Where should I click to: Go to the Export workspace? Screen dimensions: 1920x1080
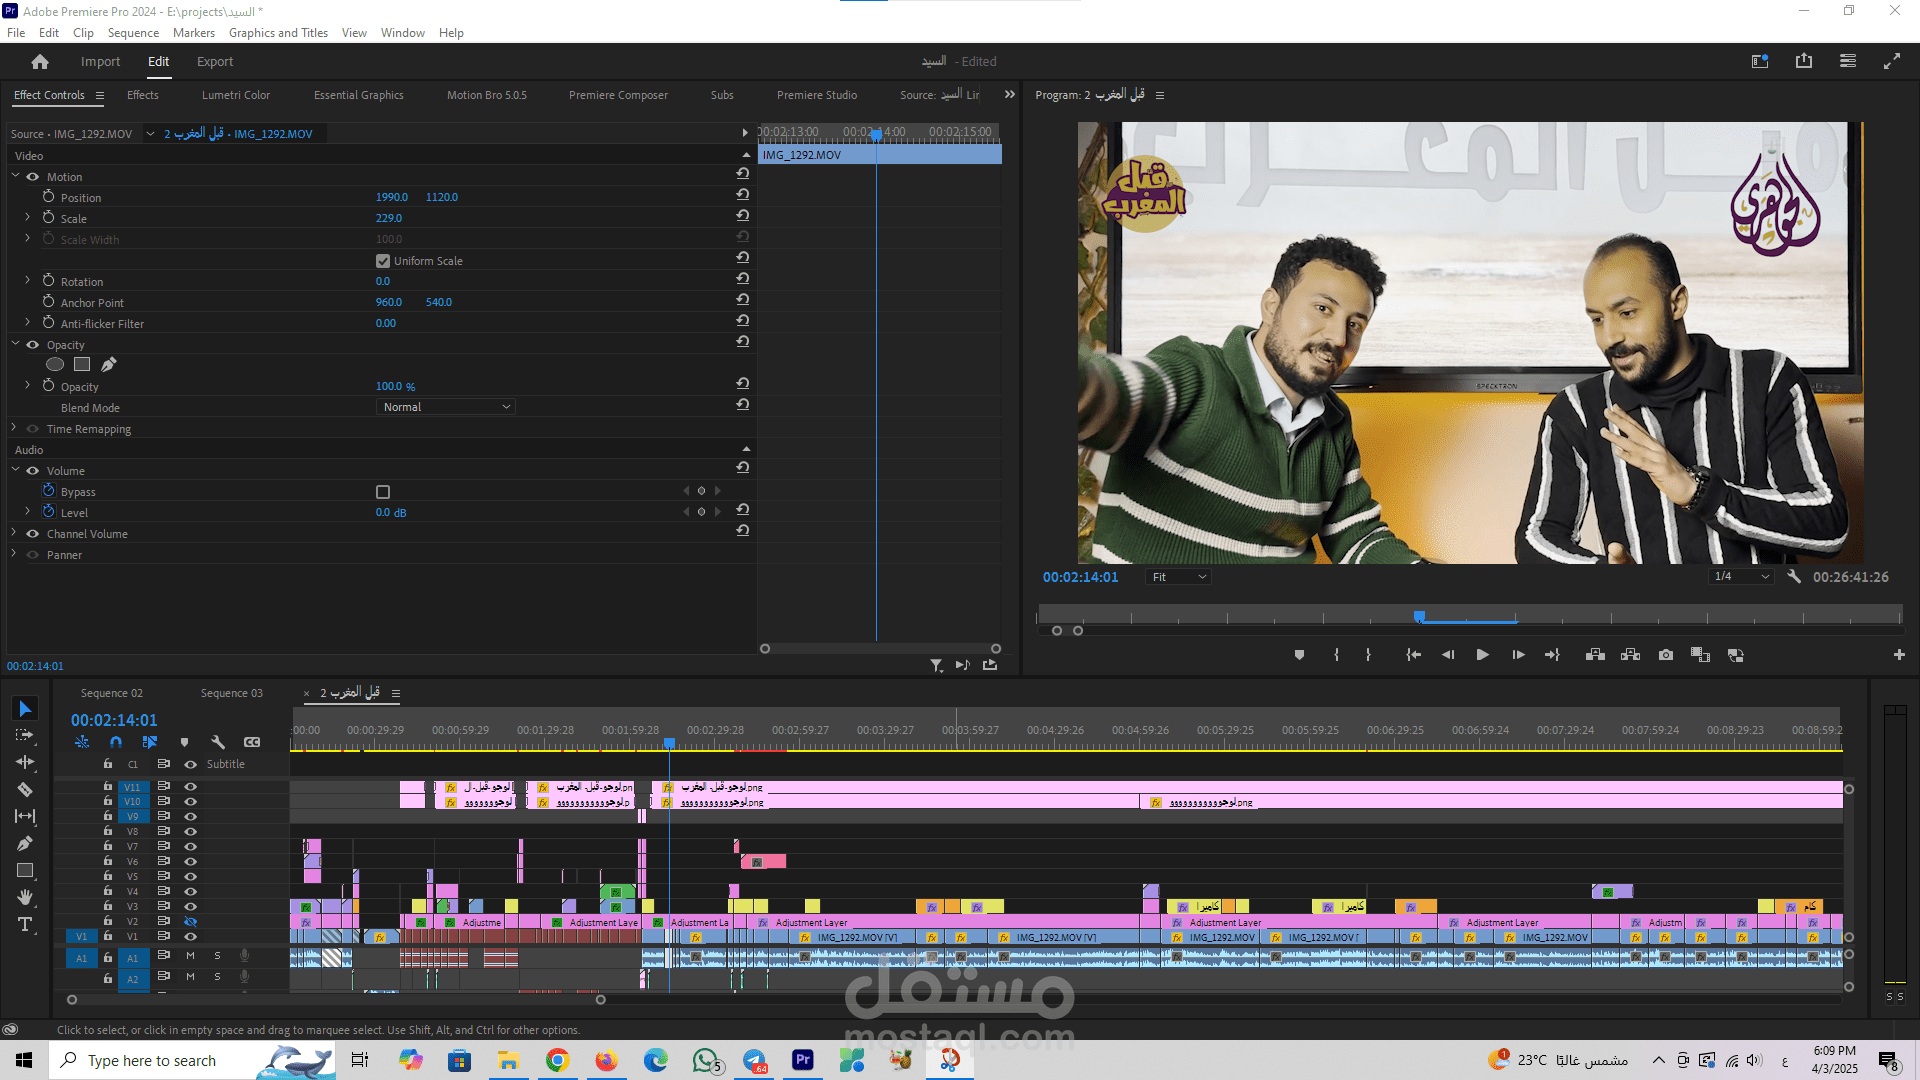click(215, 61)
